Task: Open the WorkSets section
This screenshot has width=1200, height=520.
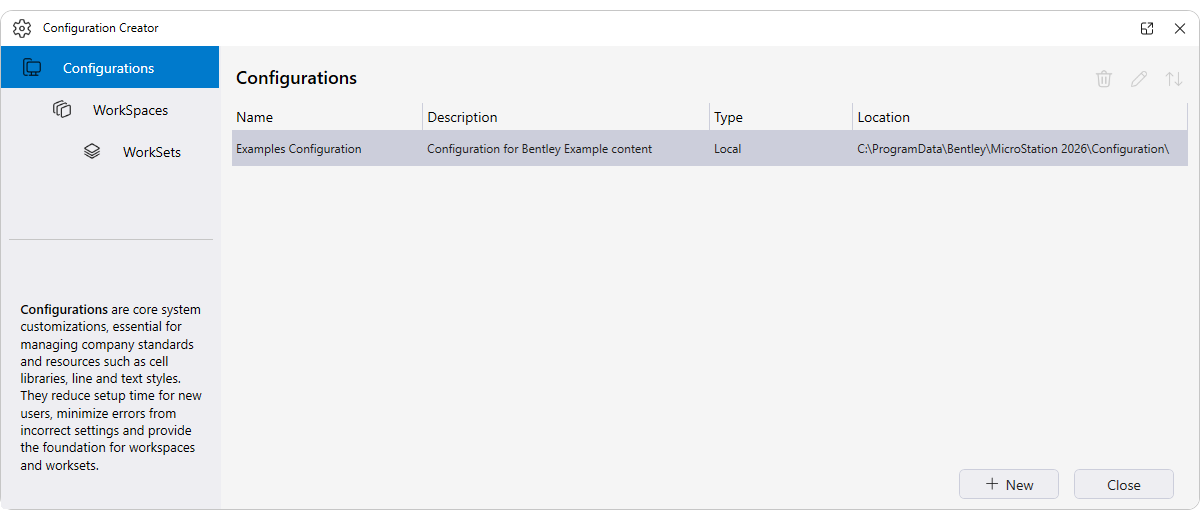Action: click(x=152, y=152)
